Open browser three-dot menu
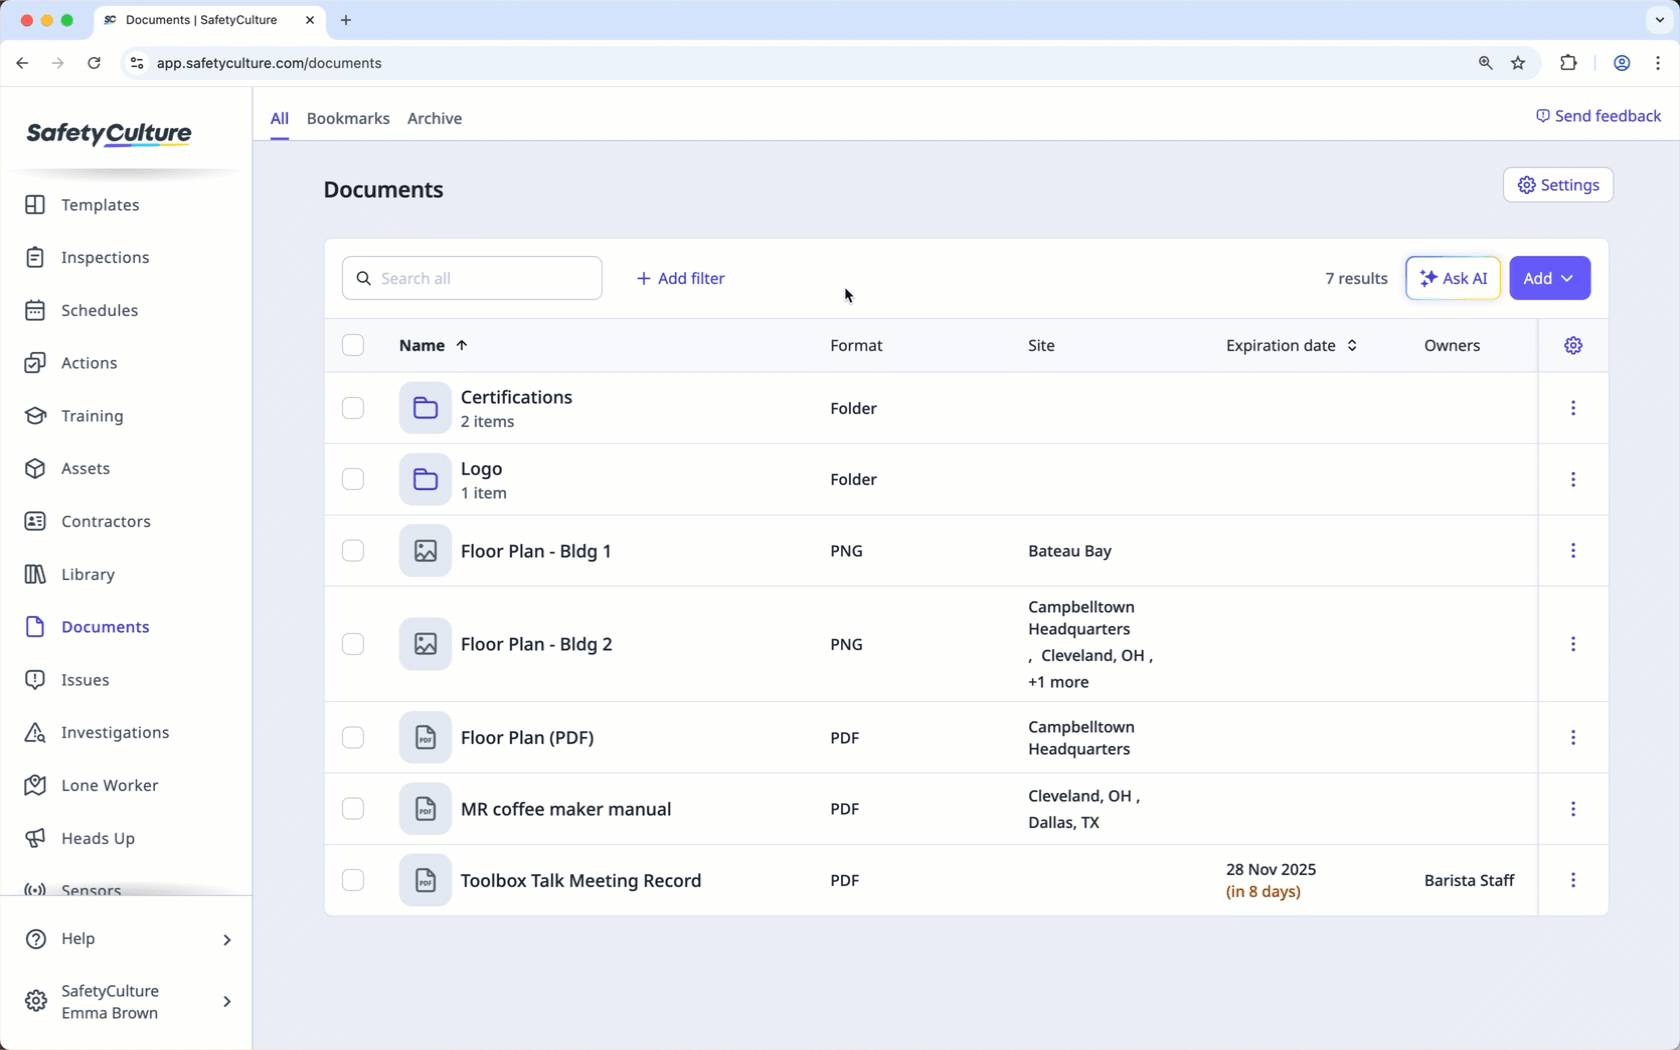The image size is (1680, 1050). (x=1658, y=63)
